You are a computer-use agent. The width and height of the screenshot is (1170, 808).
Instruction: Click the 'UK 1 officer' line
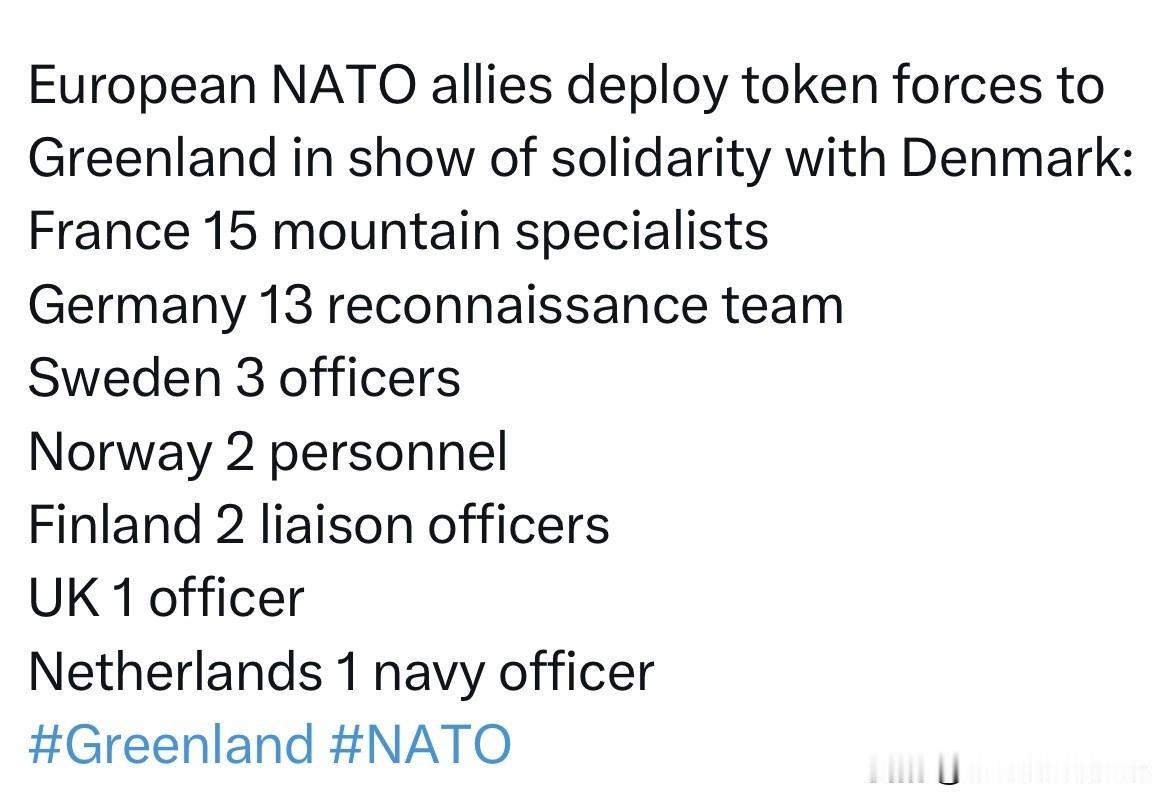[166, 598]
